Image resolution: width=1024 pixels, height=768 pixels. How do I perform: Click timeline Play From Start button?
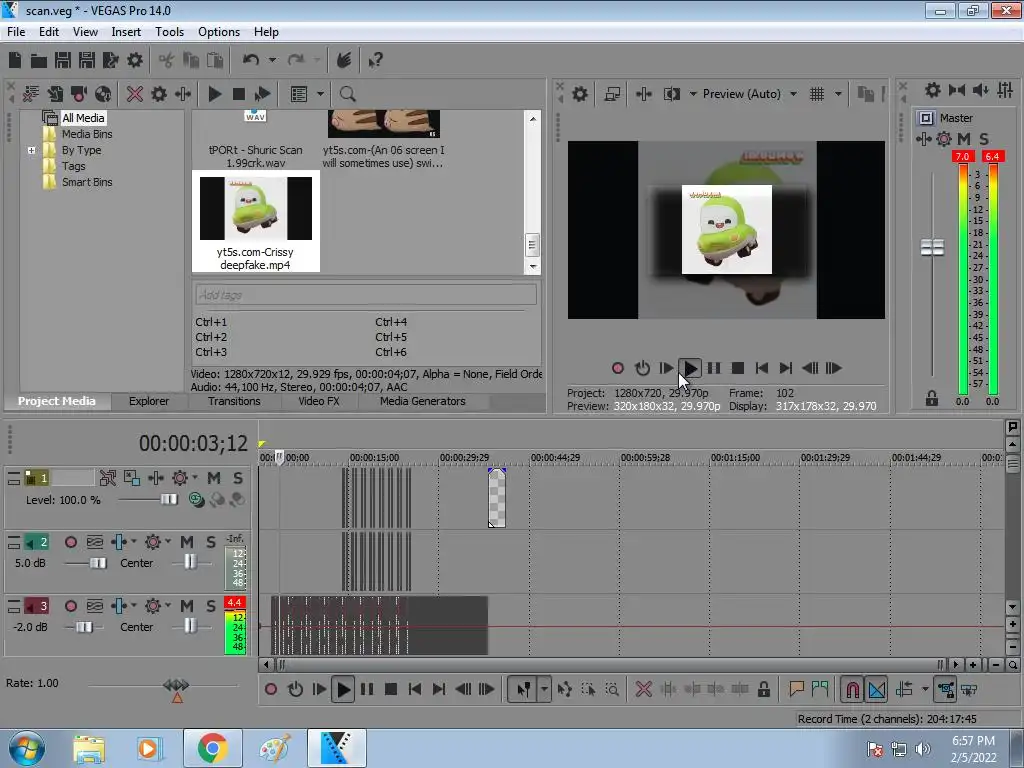pos(319,689)
